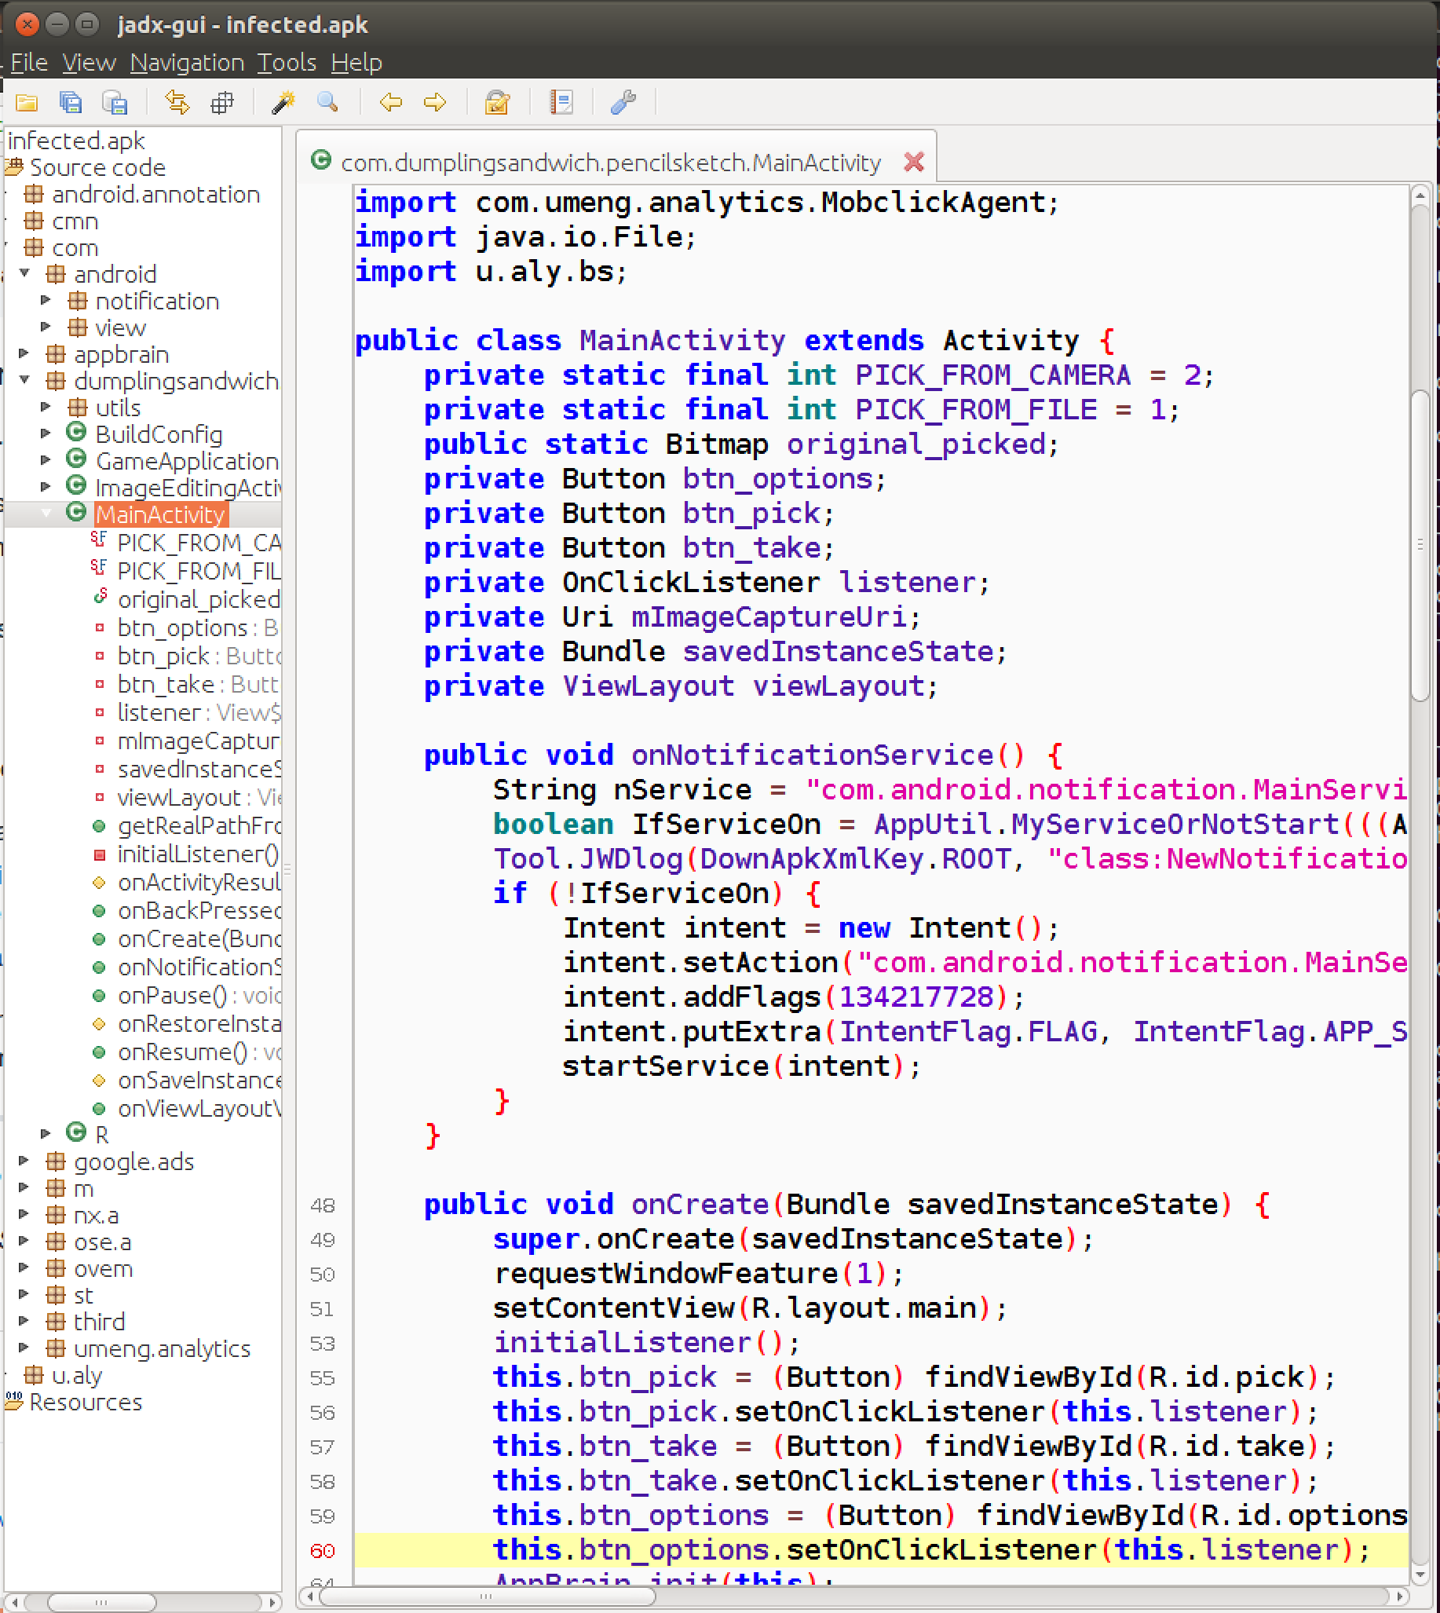Click the code editor vertical scrollbar thumb
The width and height of the screenshot is (1440, 1613).
coord(1420,545)
